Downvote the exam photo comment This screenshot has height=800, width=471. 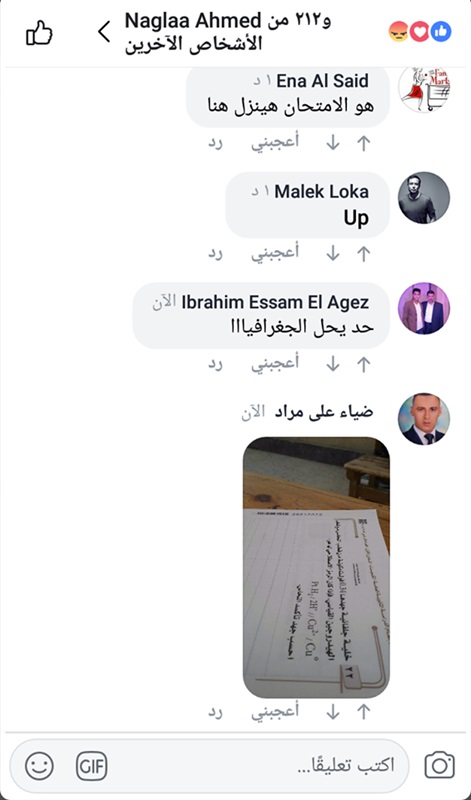pyautogui.click(x=333, y=713)
